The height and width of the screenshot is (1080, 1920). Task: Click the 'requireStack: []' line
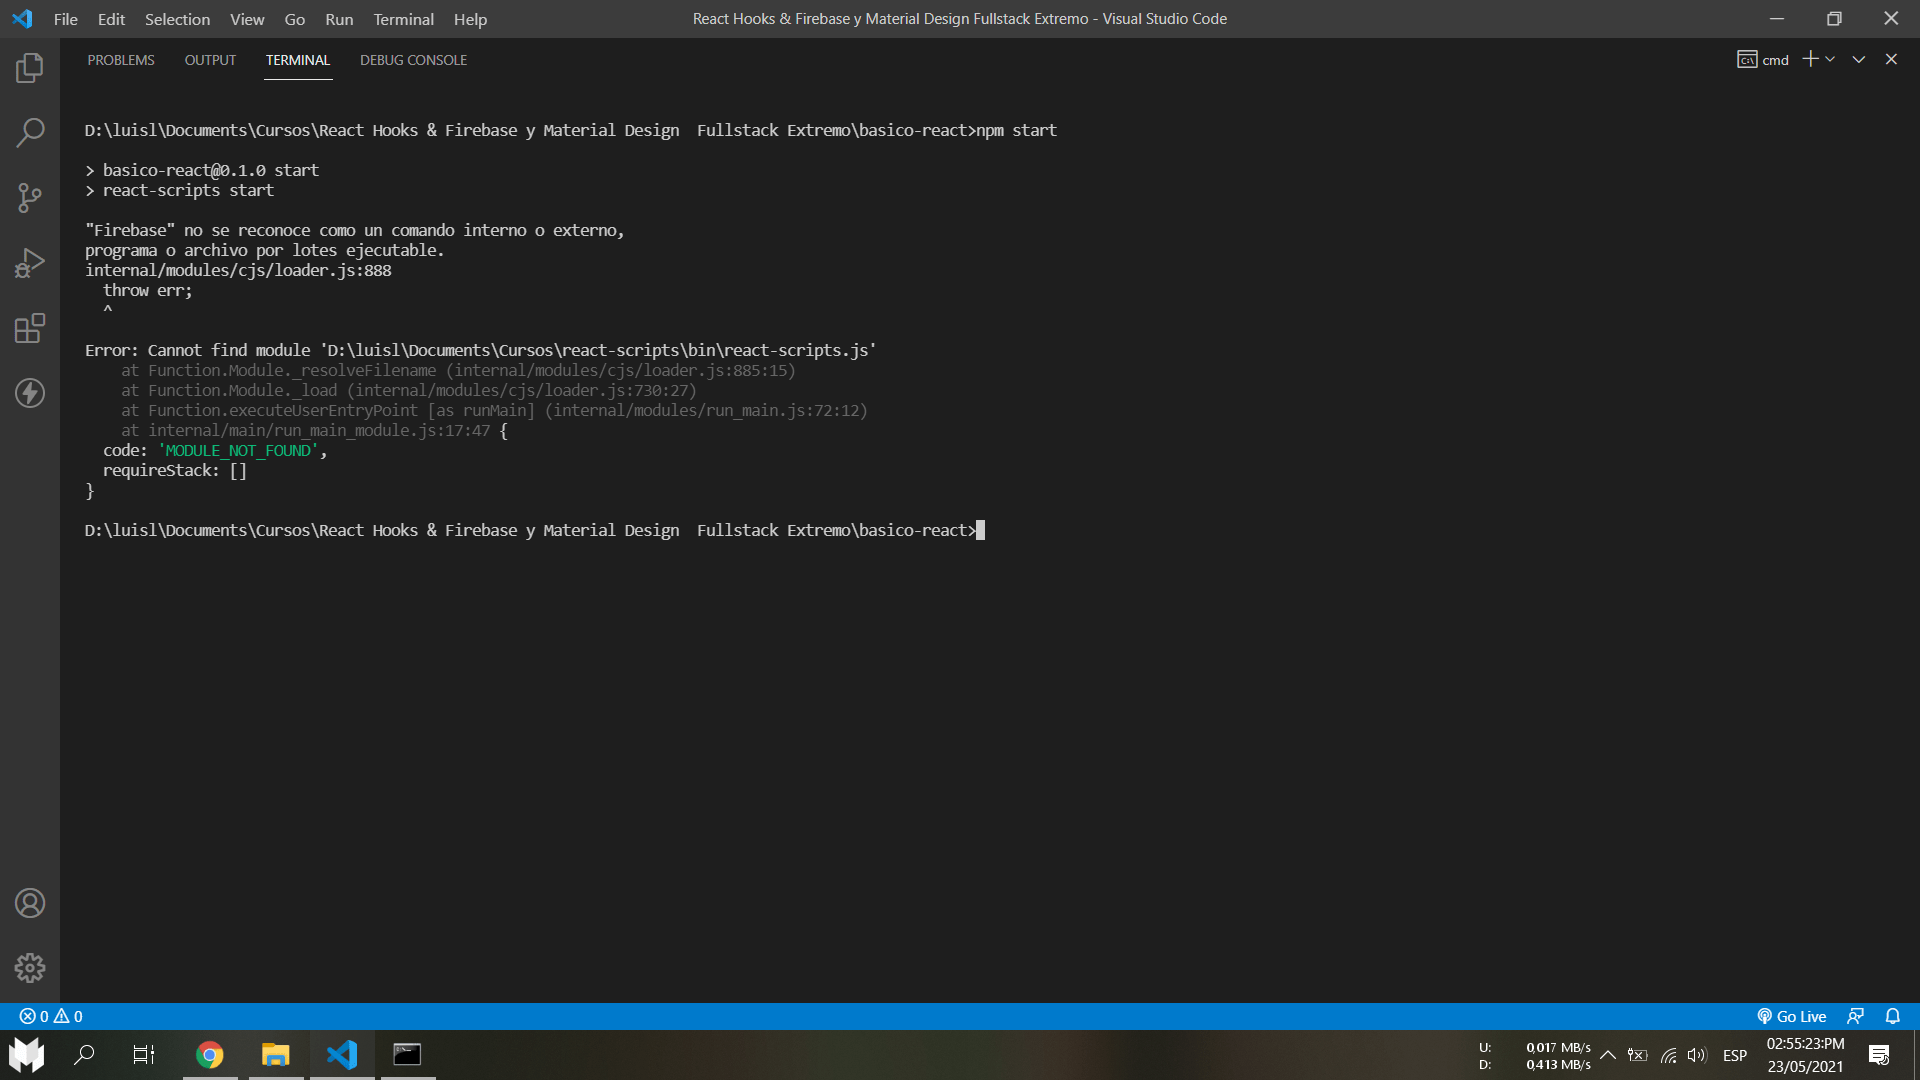[x=175, y=471]
